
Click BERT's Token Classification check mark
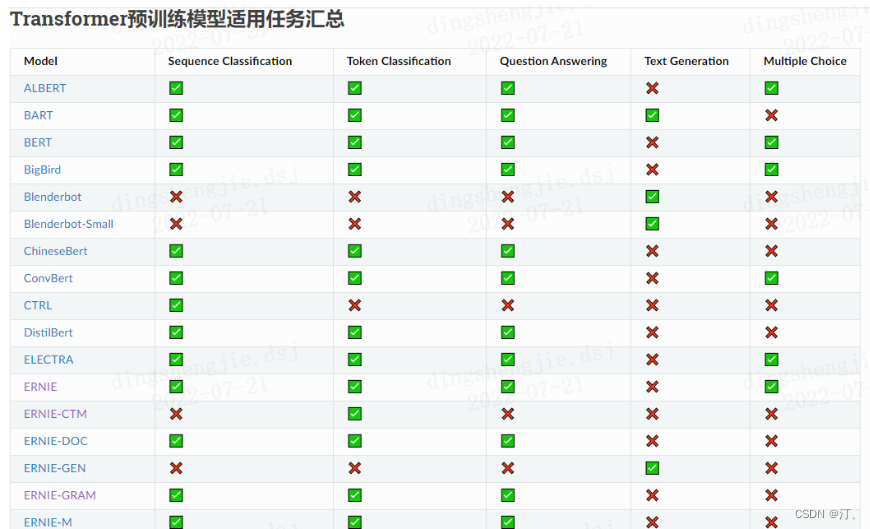pos(355,143)
